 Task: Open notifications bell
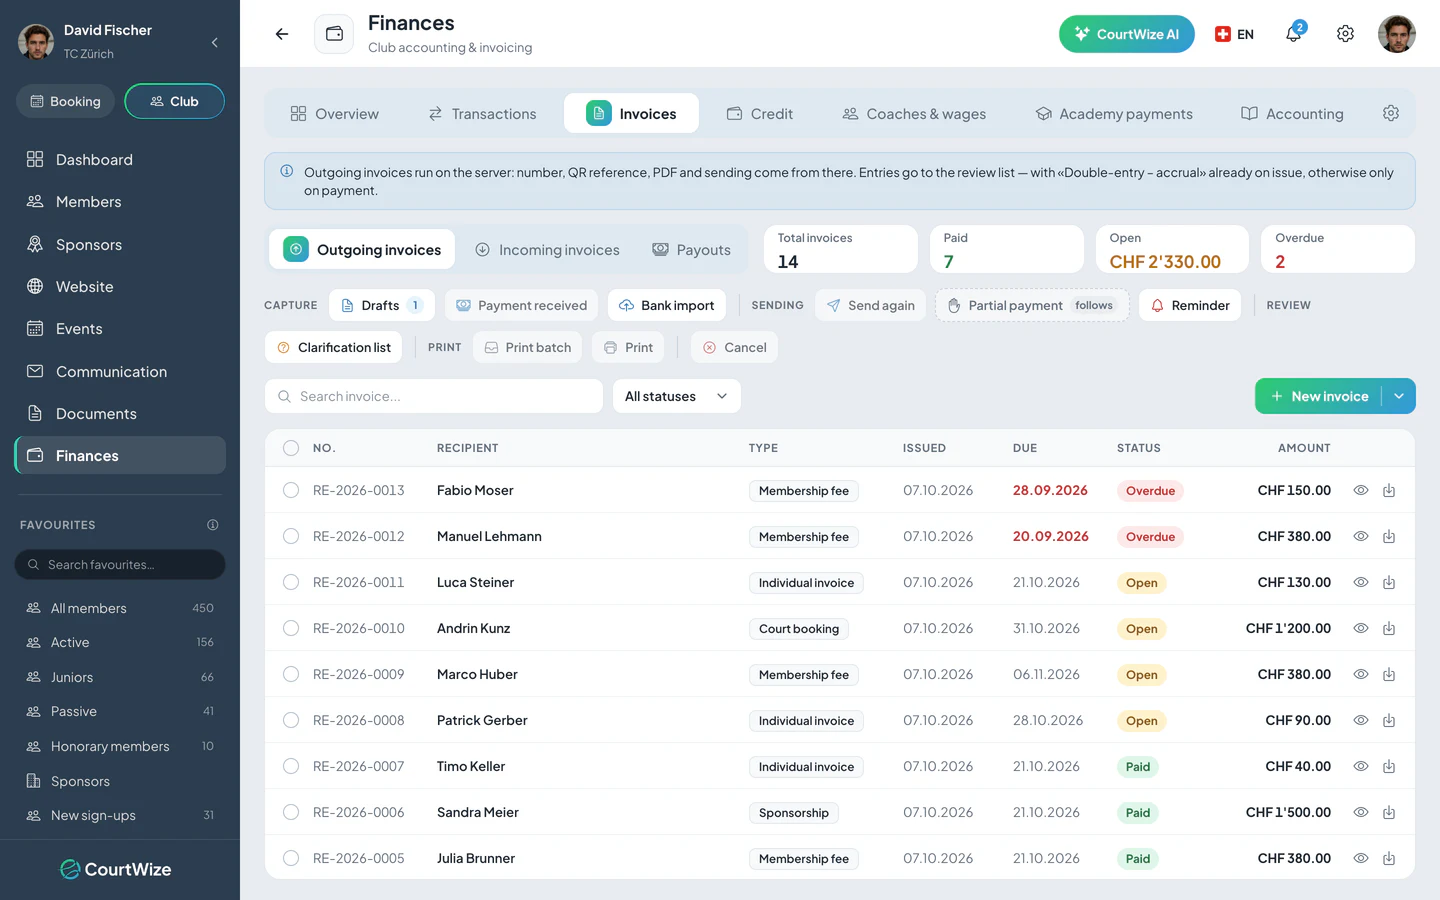[1294, 34]
